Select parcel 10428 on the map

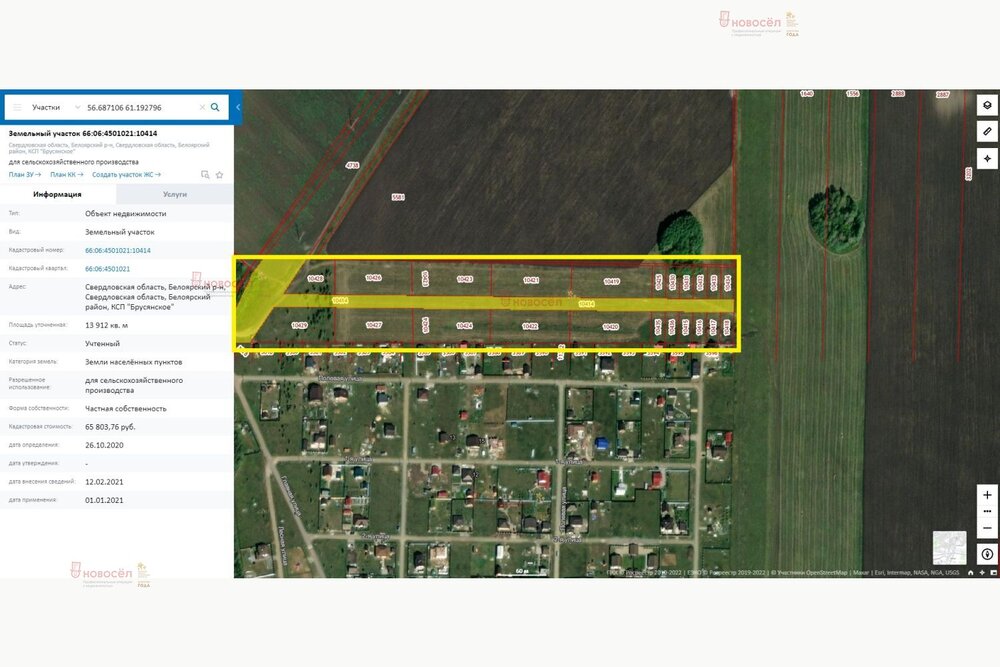(315, 279)
